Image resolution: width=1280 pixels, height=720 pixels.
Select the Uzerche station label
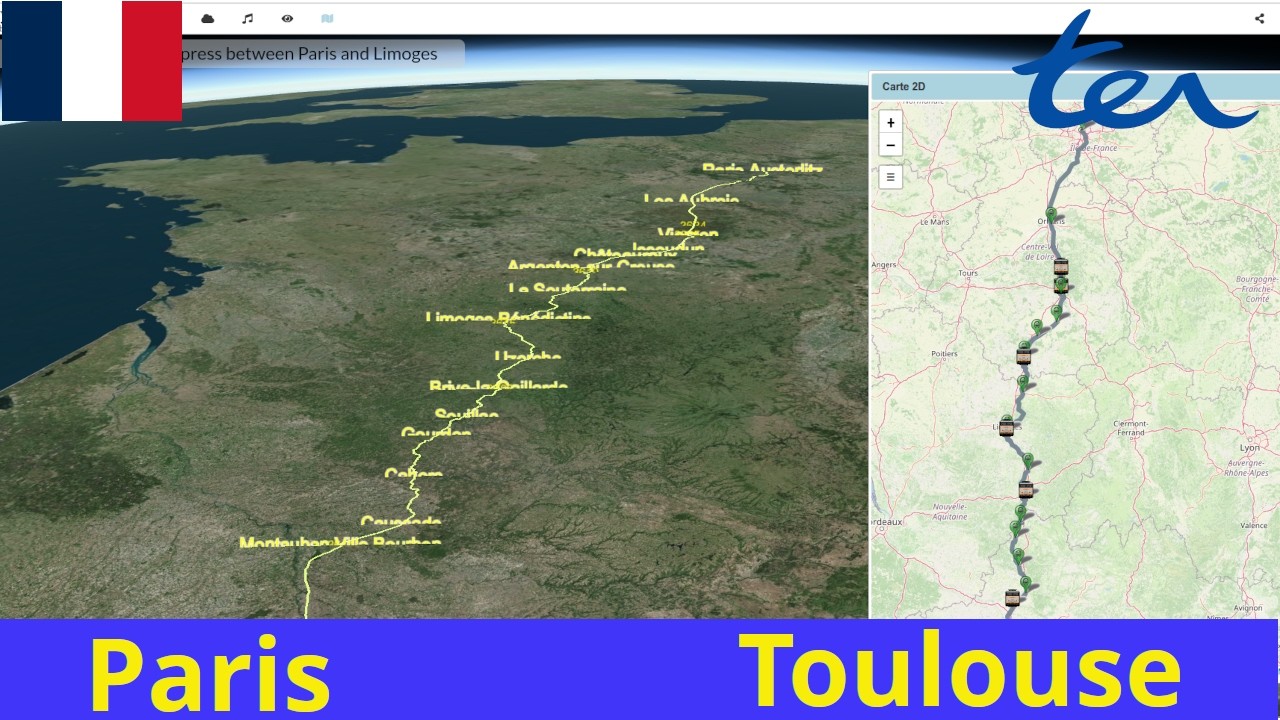click(x=527, y=357)
